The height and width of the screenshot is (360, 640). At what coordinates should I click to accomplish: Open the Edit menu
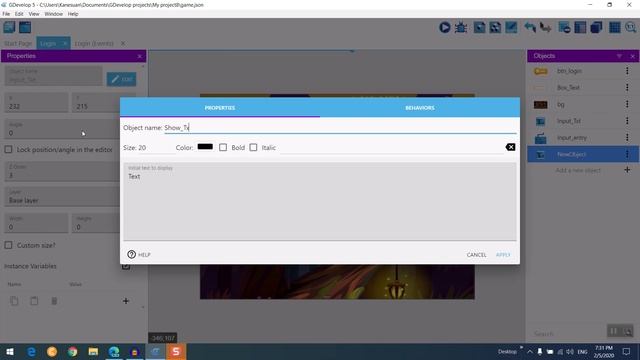coord(19,14)
